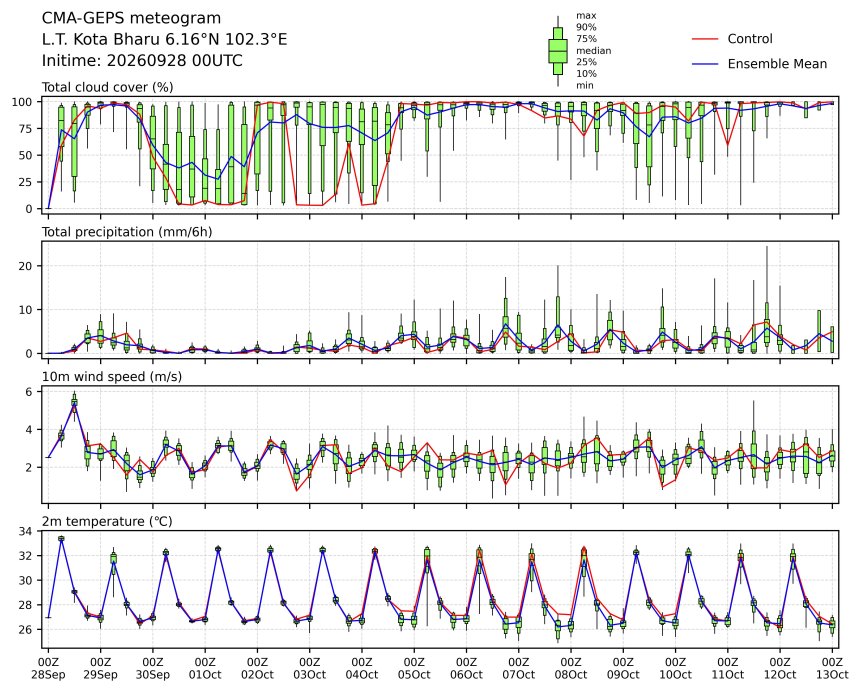Click the red Control legend line
Image resolution: width=860 pixels, height=692 pixels.
coord(705,39)
